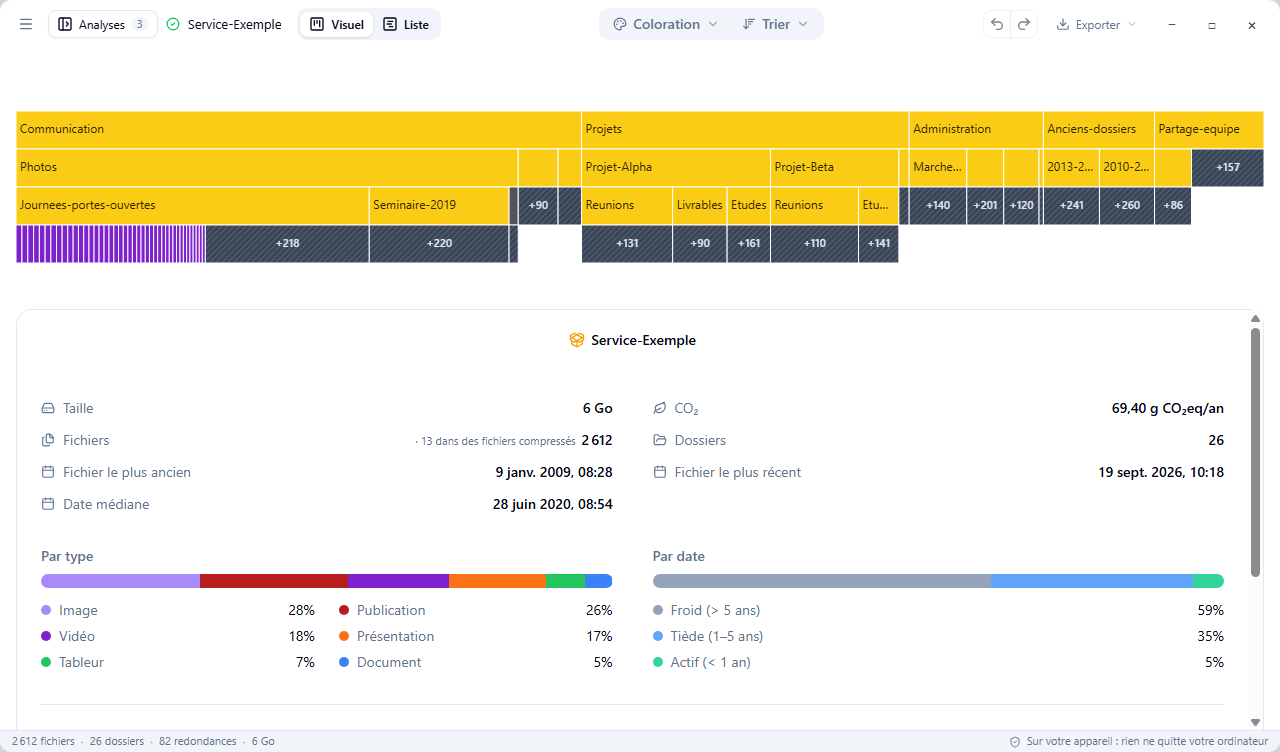Click the Vidéo legend color dot

[x=46, y=636]
